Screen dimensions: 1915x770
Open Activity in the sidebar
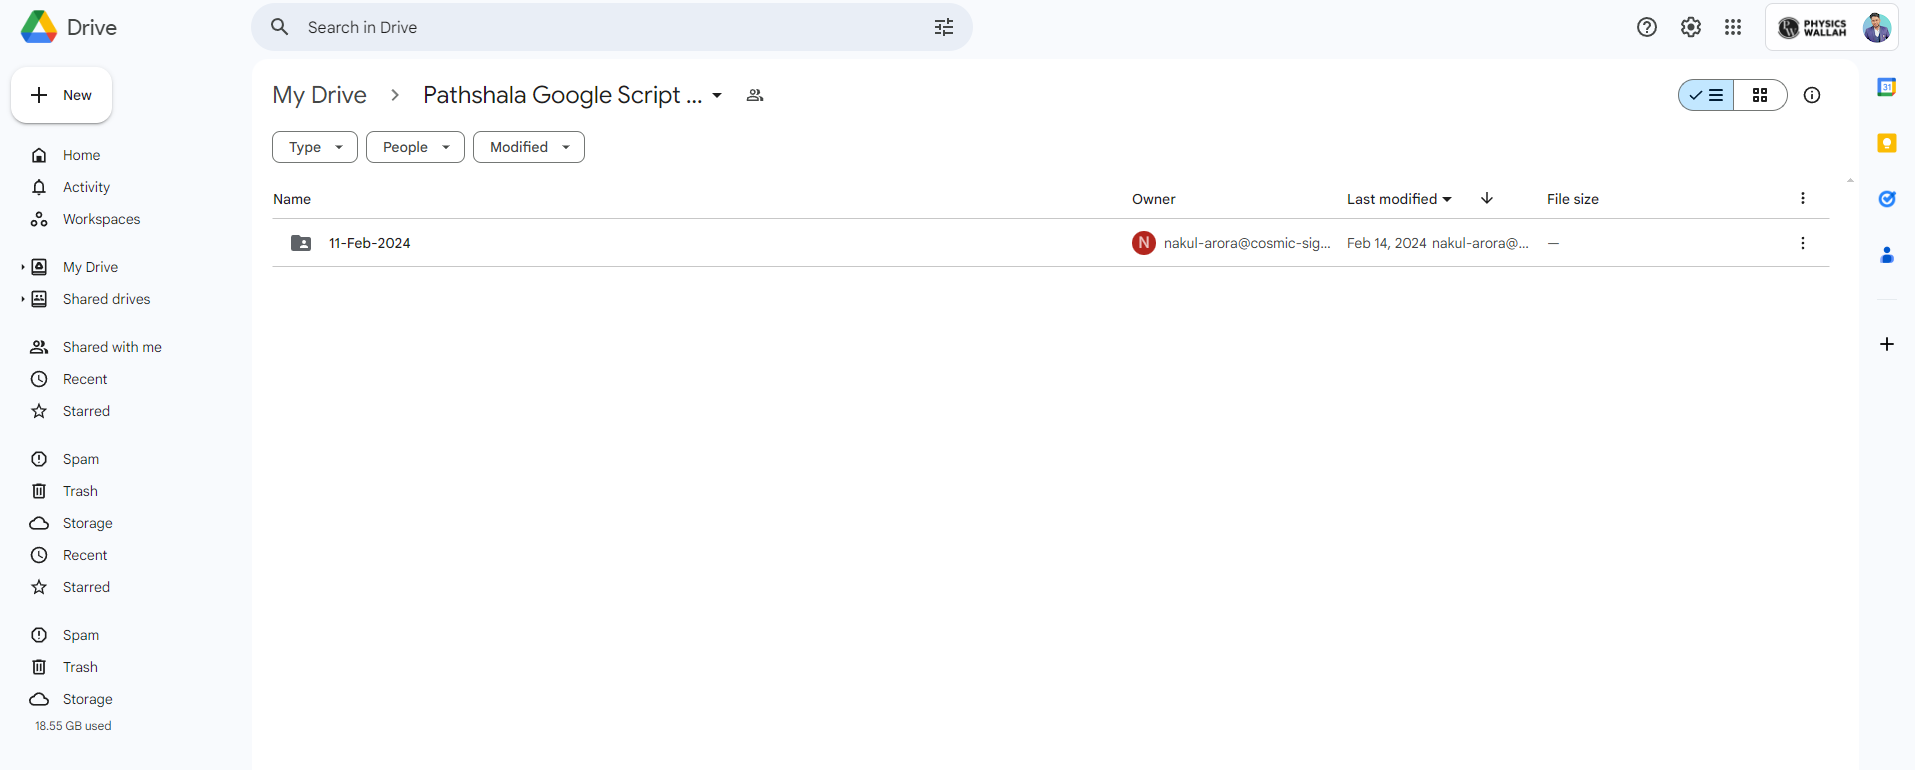[x=86, y=187]
